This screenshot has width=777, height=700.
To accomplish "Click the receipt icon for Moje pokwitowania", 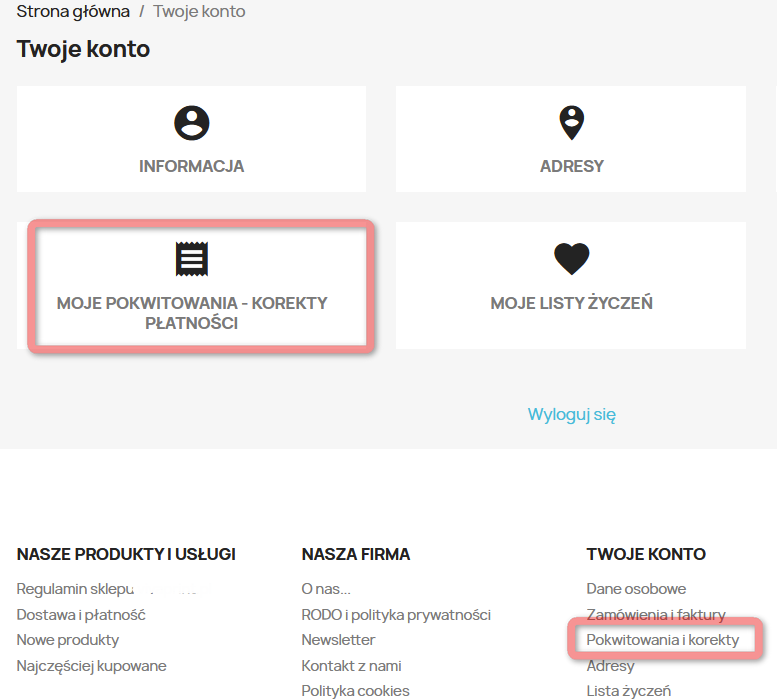I will [191, 259].
